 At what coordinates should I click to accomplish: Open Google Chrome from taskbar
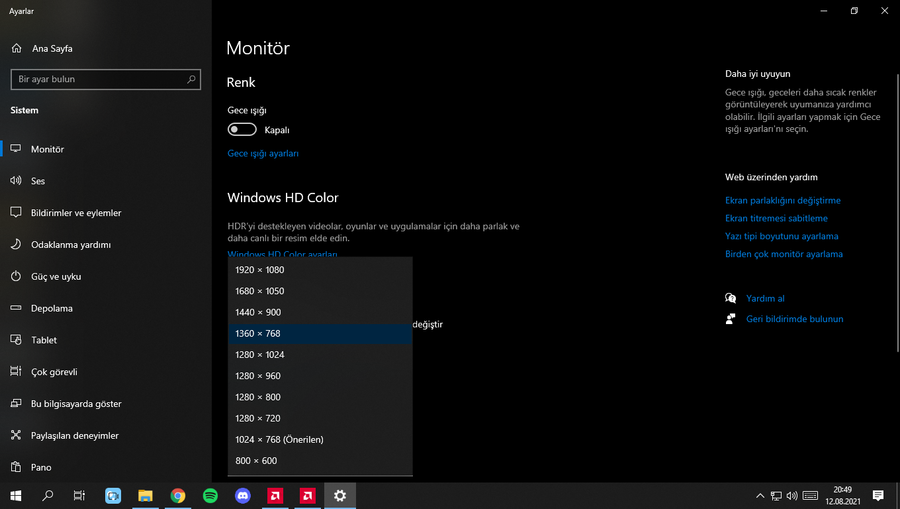tap(178, 495)
